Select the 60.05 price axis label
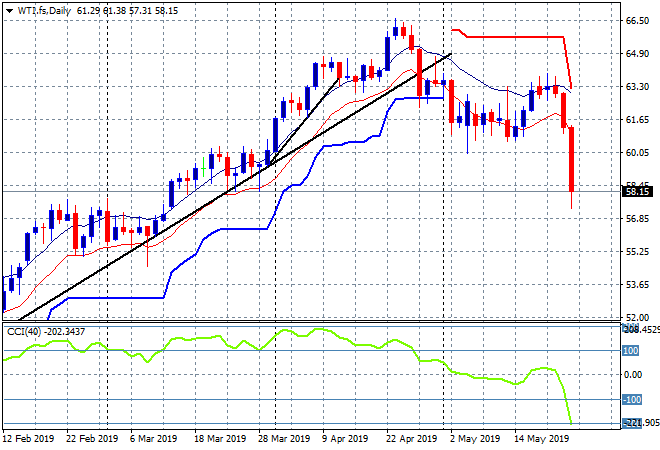Viewport: 660px width, 450px height. click(x=637, y=152)
